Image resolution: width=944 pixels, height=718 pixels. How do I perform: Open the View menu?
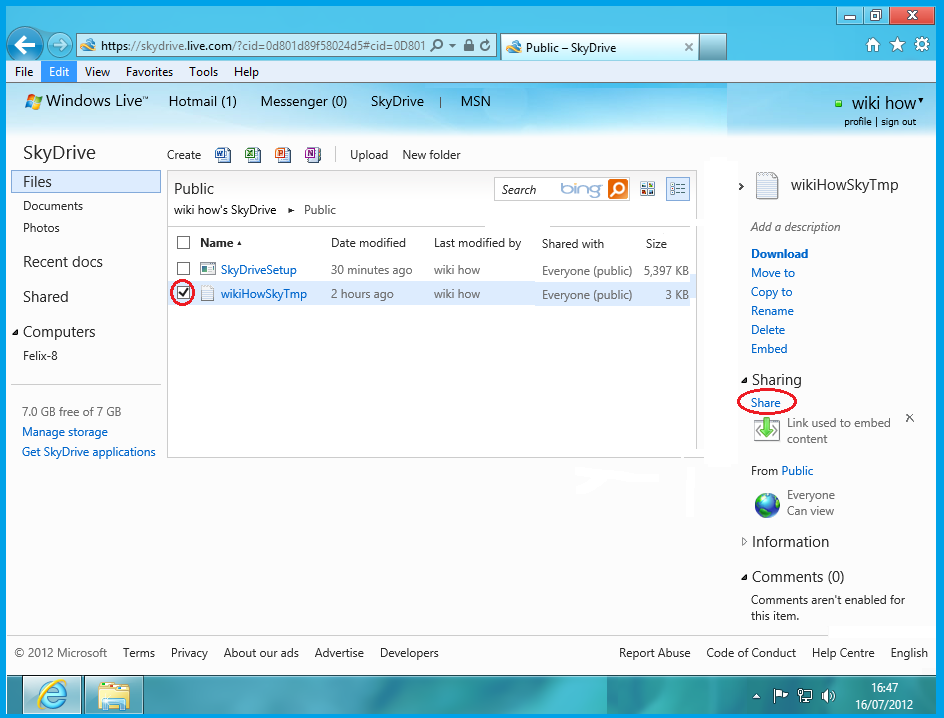[98, 72]
